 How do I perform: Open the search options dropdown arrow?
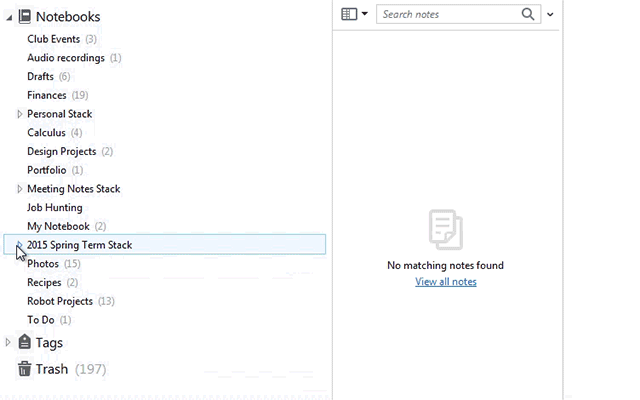pos(550,15)
